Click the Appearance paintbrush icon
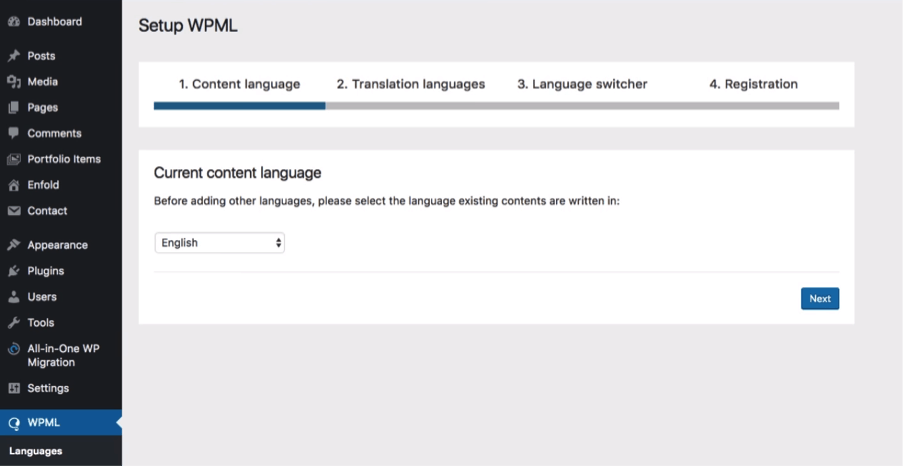 (x=14, y=245)
